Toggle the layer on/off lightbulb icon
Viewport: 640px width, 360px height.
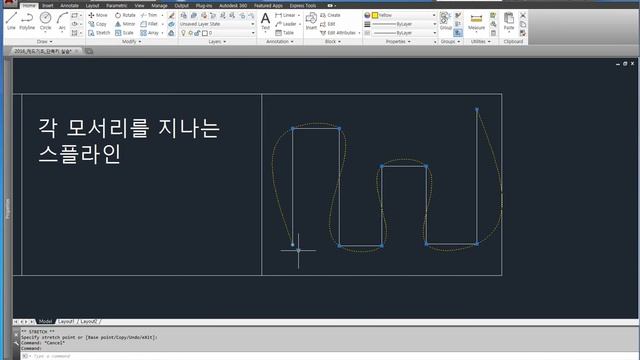pos(183,33)
